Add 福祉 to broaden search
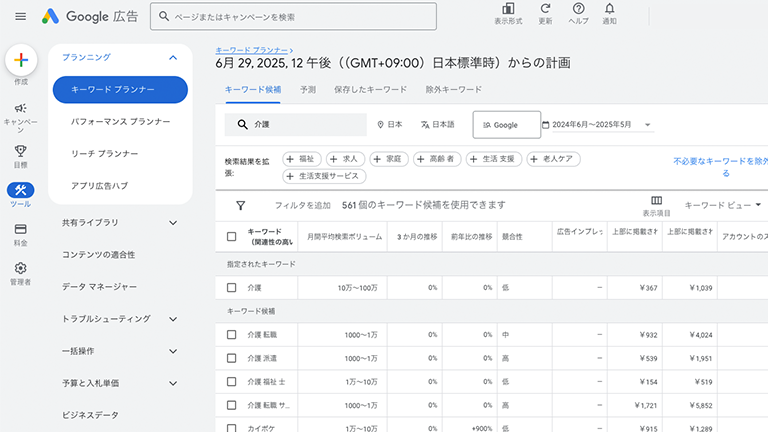The height and width of the screenshot is (432, 768). coord(302,159)
